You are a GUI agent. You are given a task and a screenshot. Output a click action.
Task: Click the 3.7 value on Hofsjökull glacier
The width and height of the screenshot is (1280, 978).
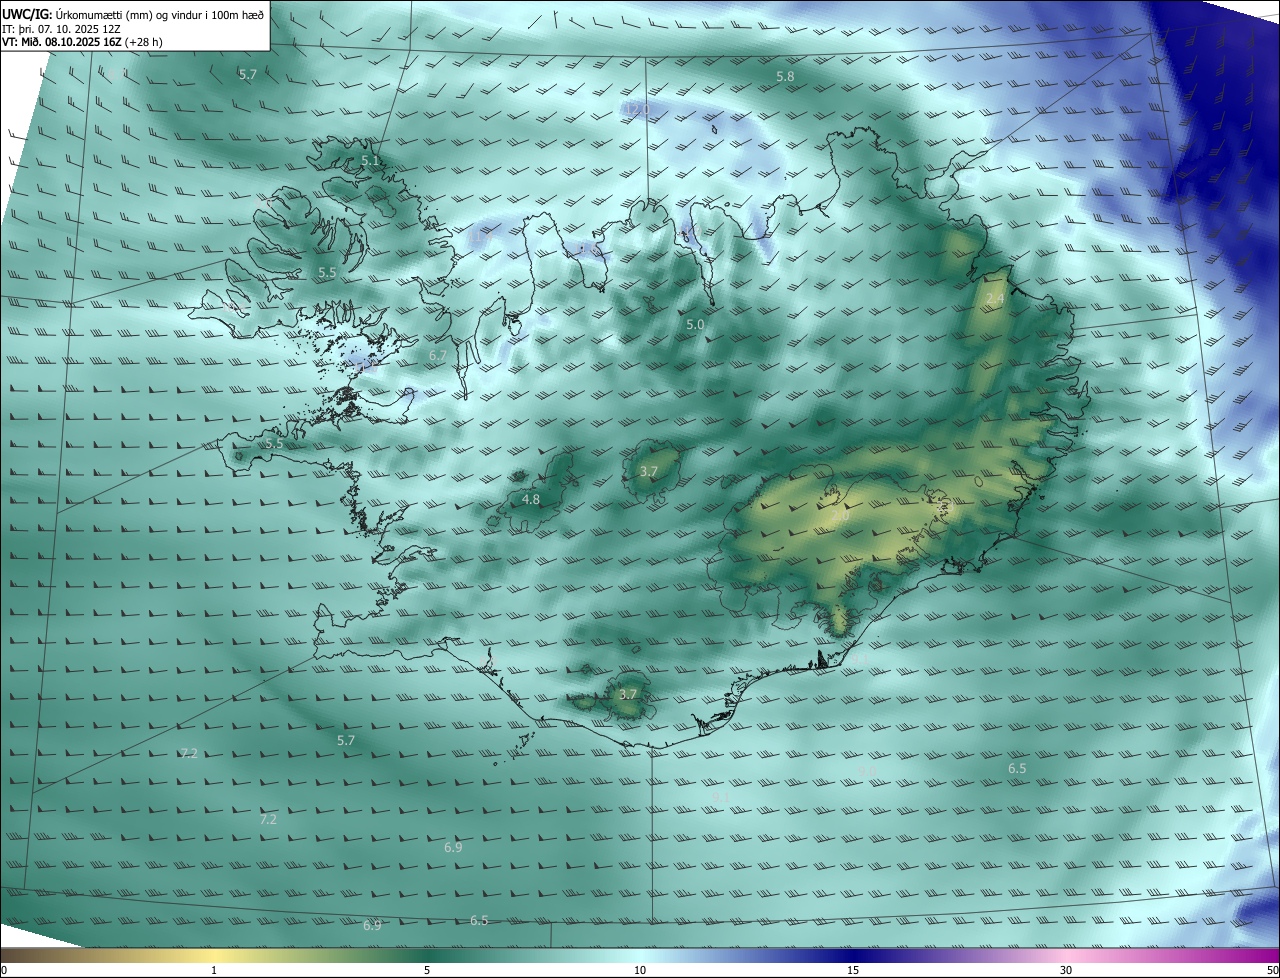[649, 471]
